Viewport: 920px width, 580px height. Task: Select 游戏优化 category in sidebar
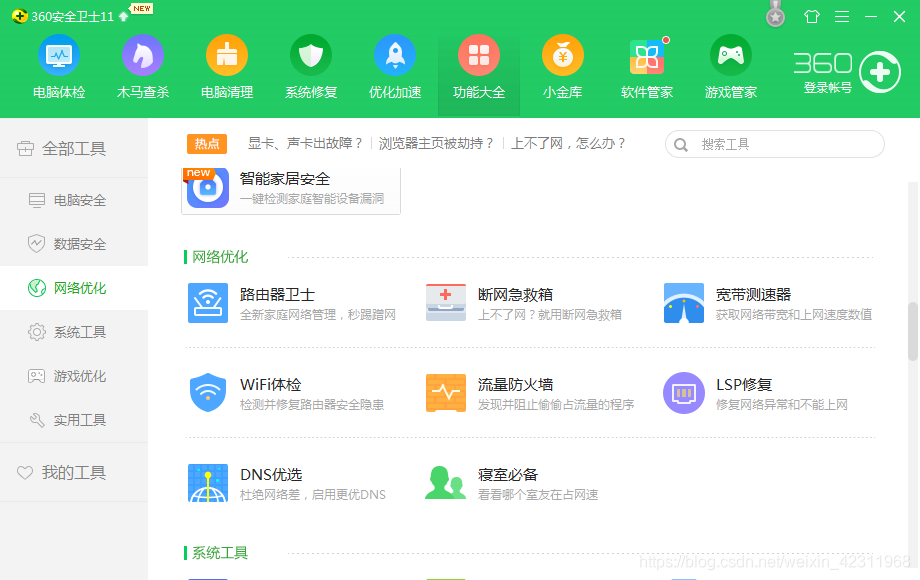tap(74, 376)
